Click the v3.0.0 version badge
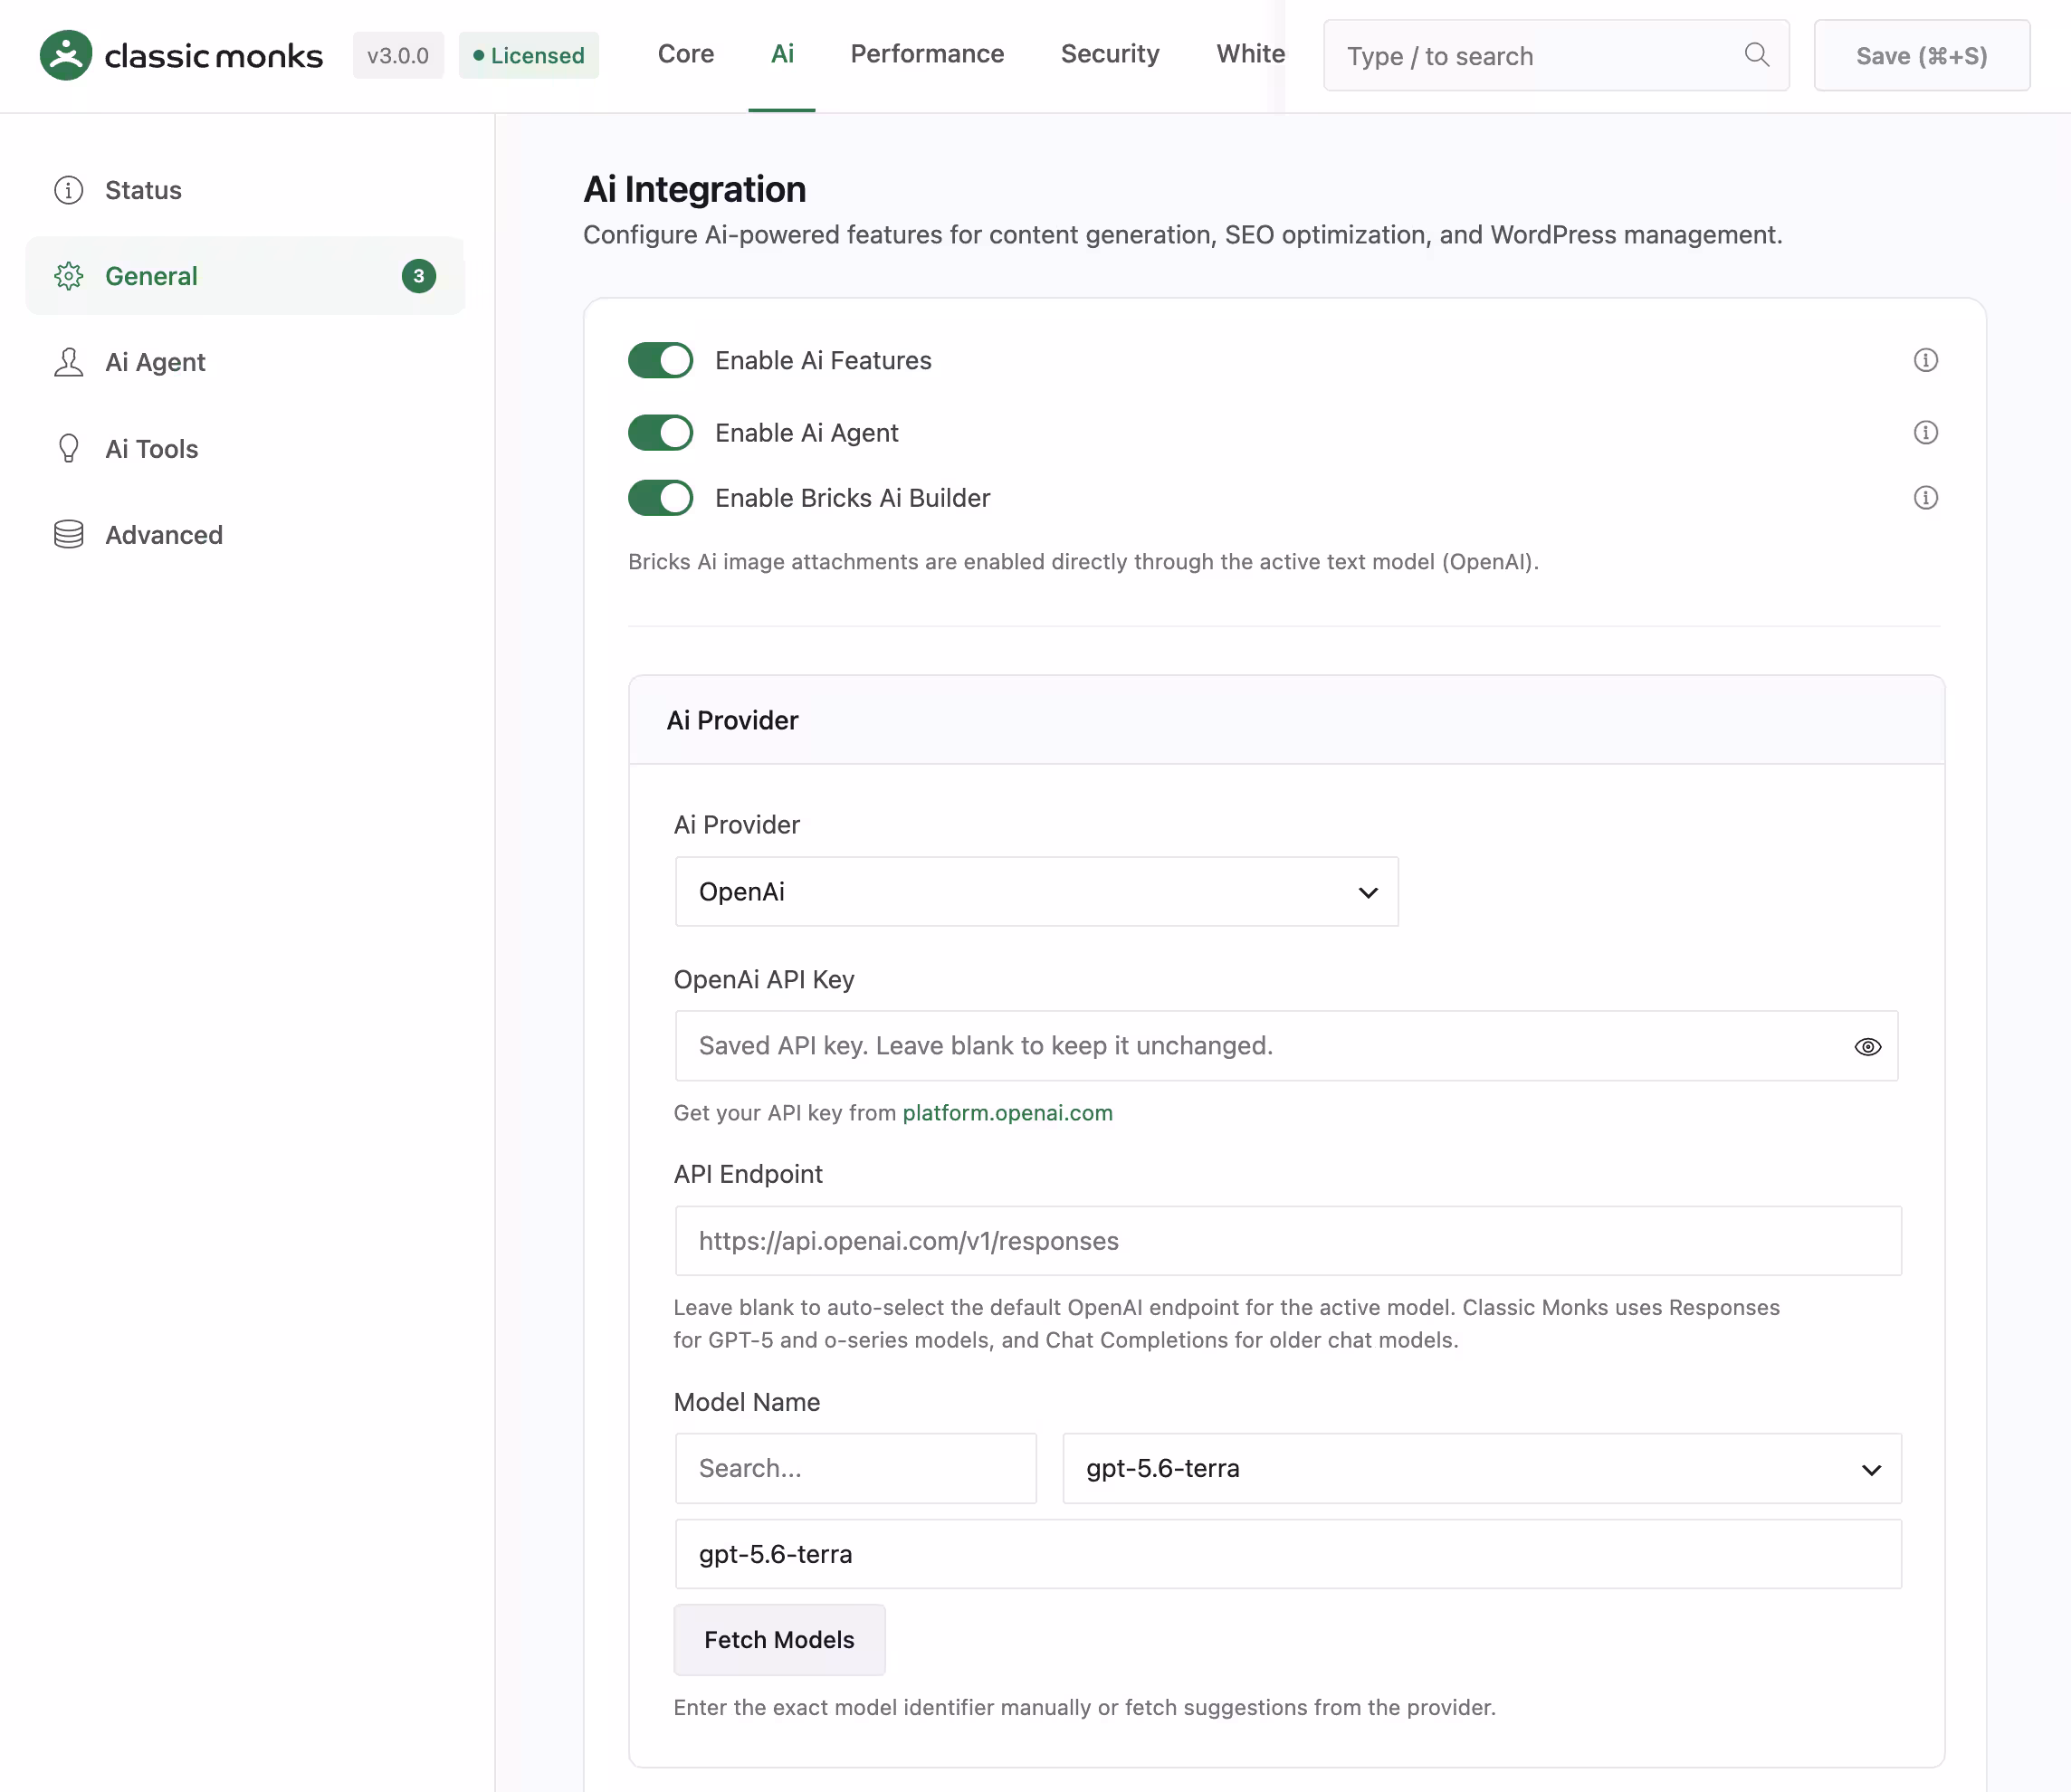Screen dimensions: 2071x1792 point(398,55)
